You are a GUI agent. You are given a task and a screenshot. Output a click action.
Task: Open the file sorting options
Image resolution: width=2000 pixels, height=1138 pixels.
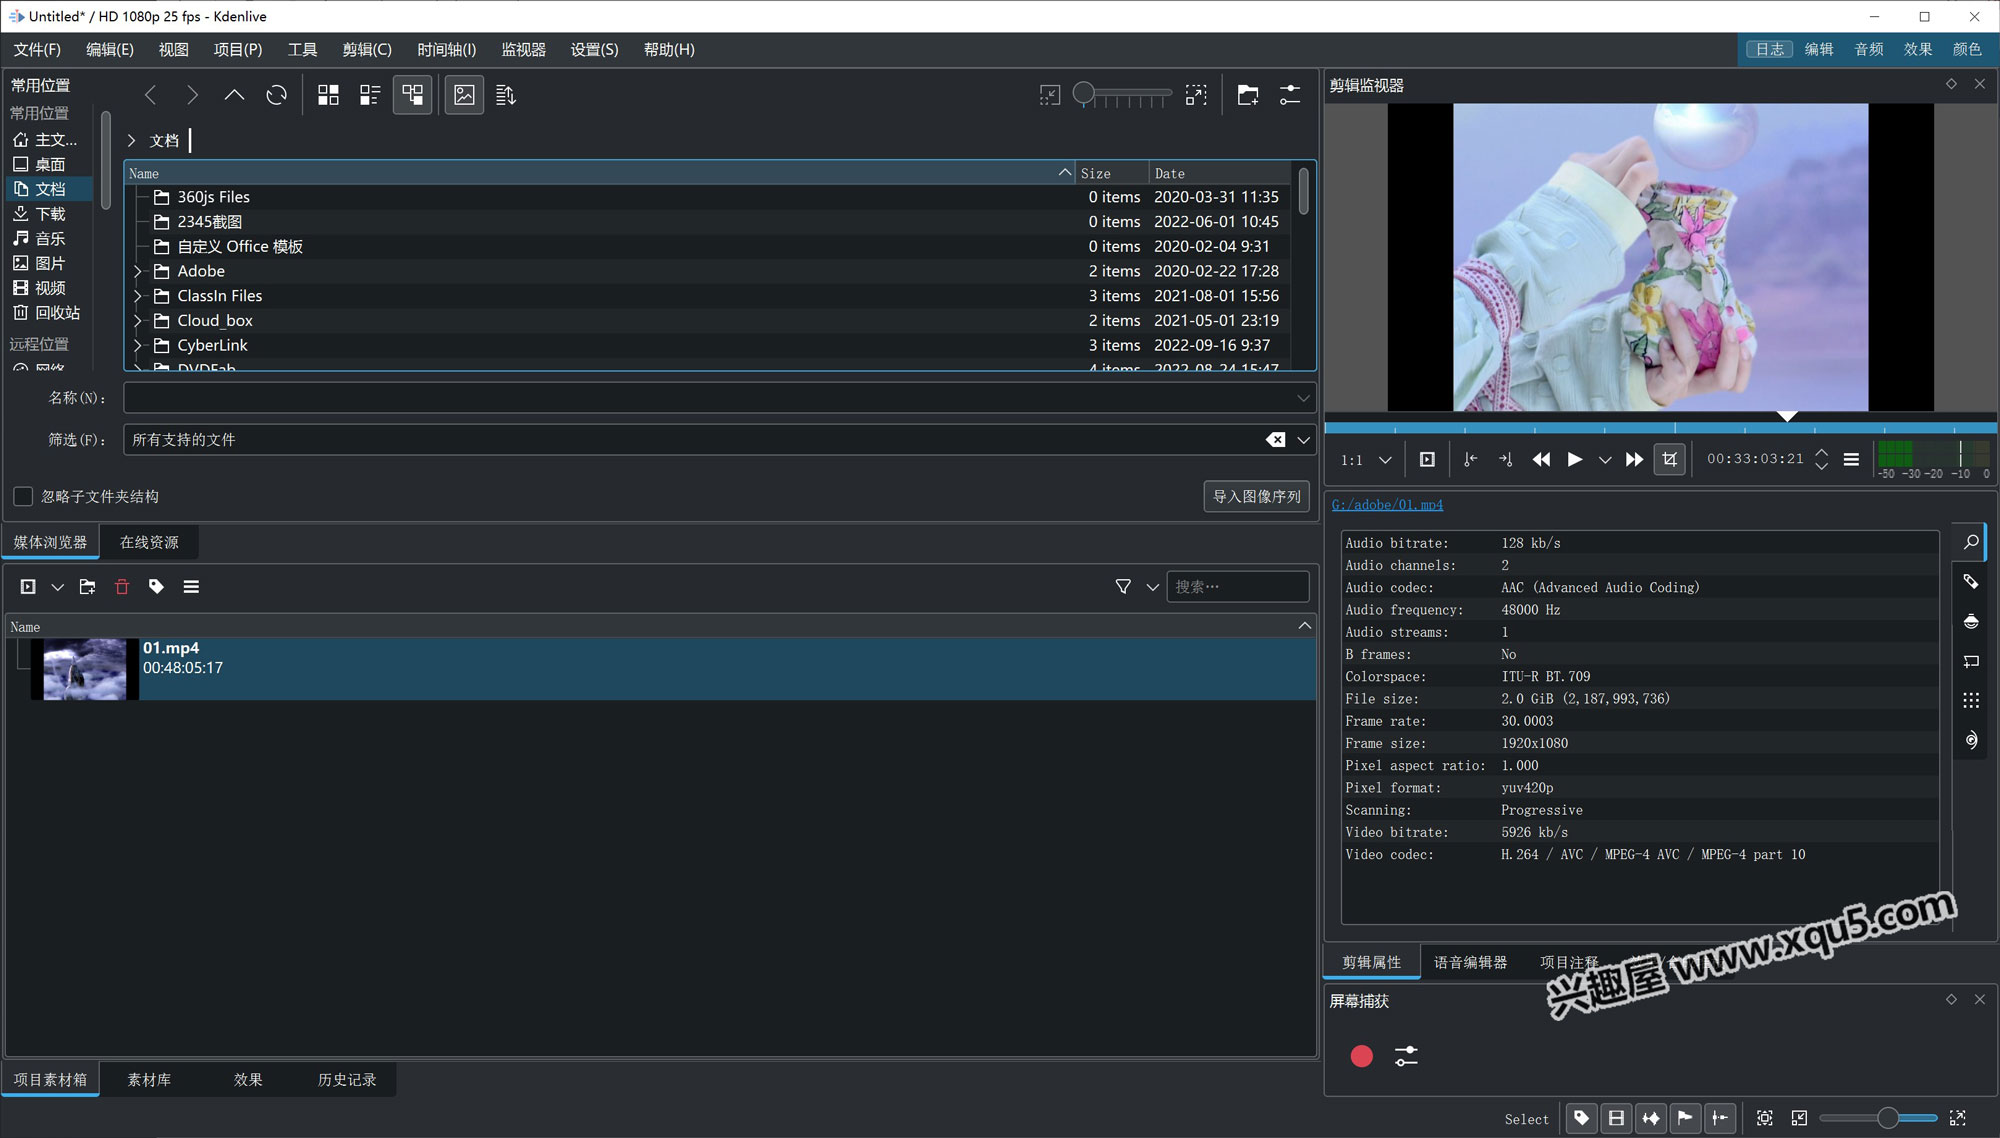click(506, 95)
